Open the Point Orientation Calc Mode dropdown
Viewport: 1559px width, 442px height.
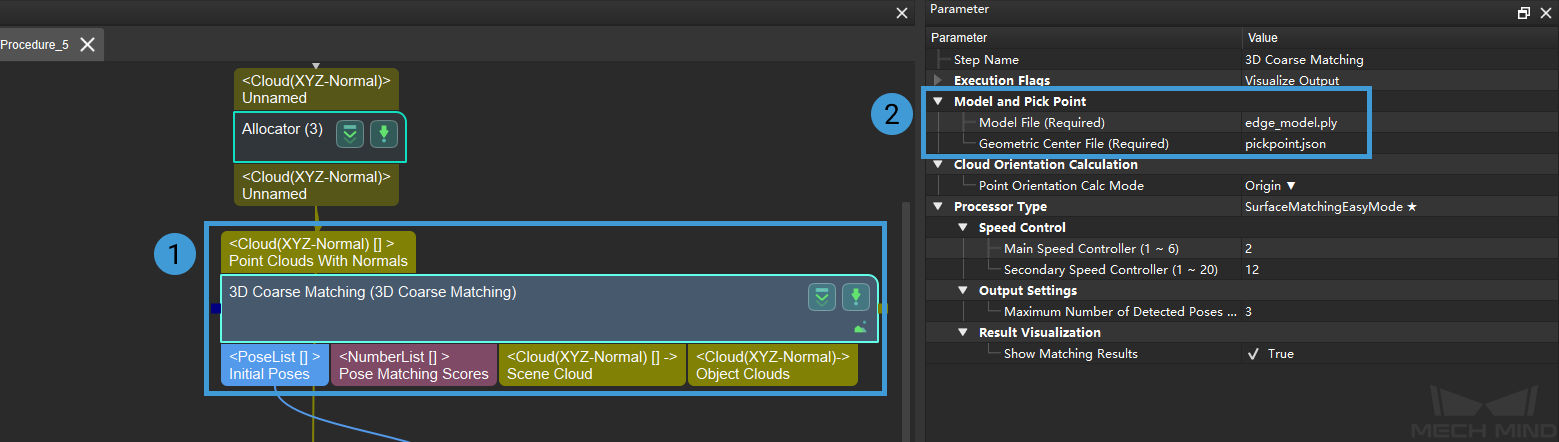click(1270, 186)
